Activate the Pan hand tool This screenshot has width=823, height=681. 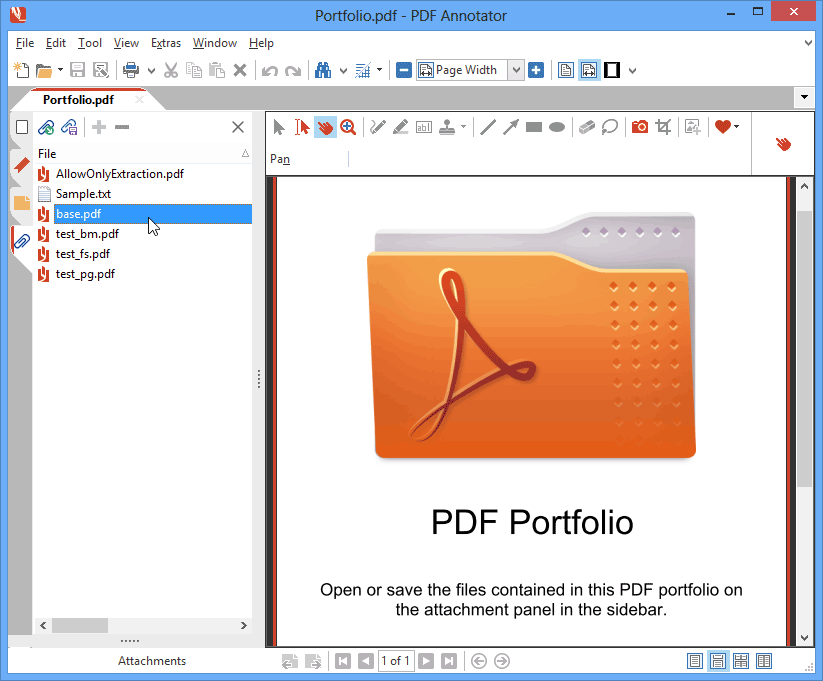(325, 127)
